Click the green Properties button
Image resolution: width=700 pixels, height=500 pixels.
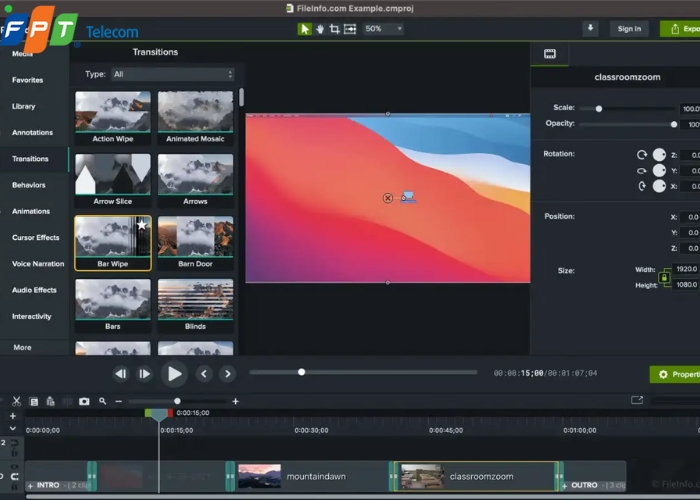(675, 374)
